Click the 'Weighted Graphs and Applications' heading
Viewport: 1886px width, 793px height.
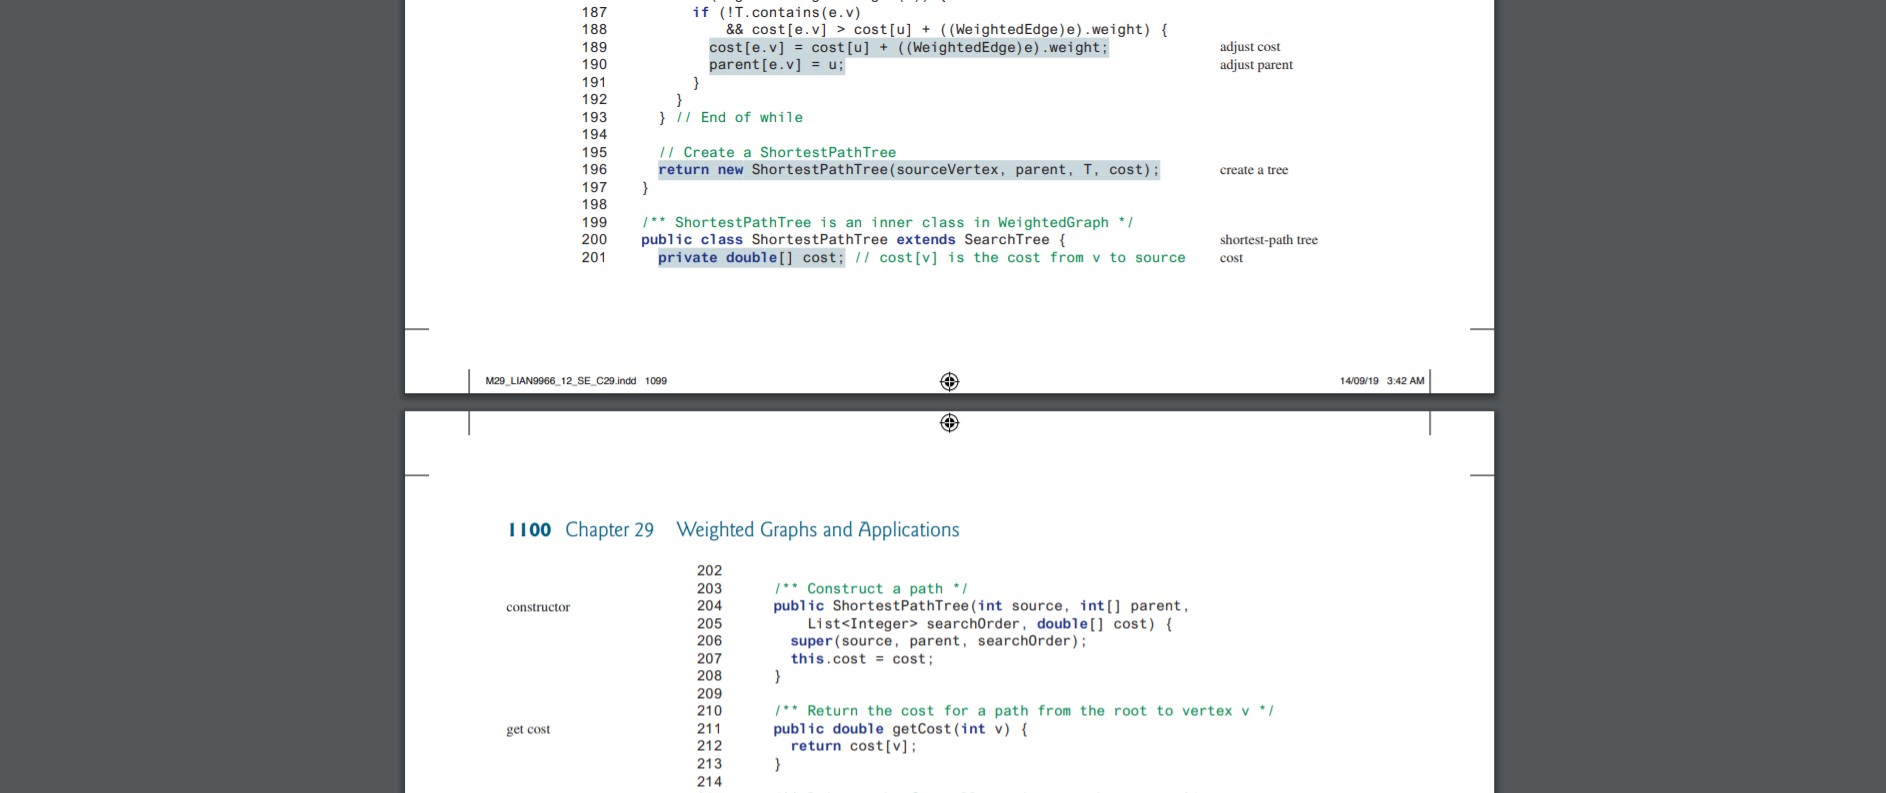point(817,530)
